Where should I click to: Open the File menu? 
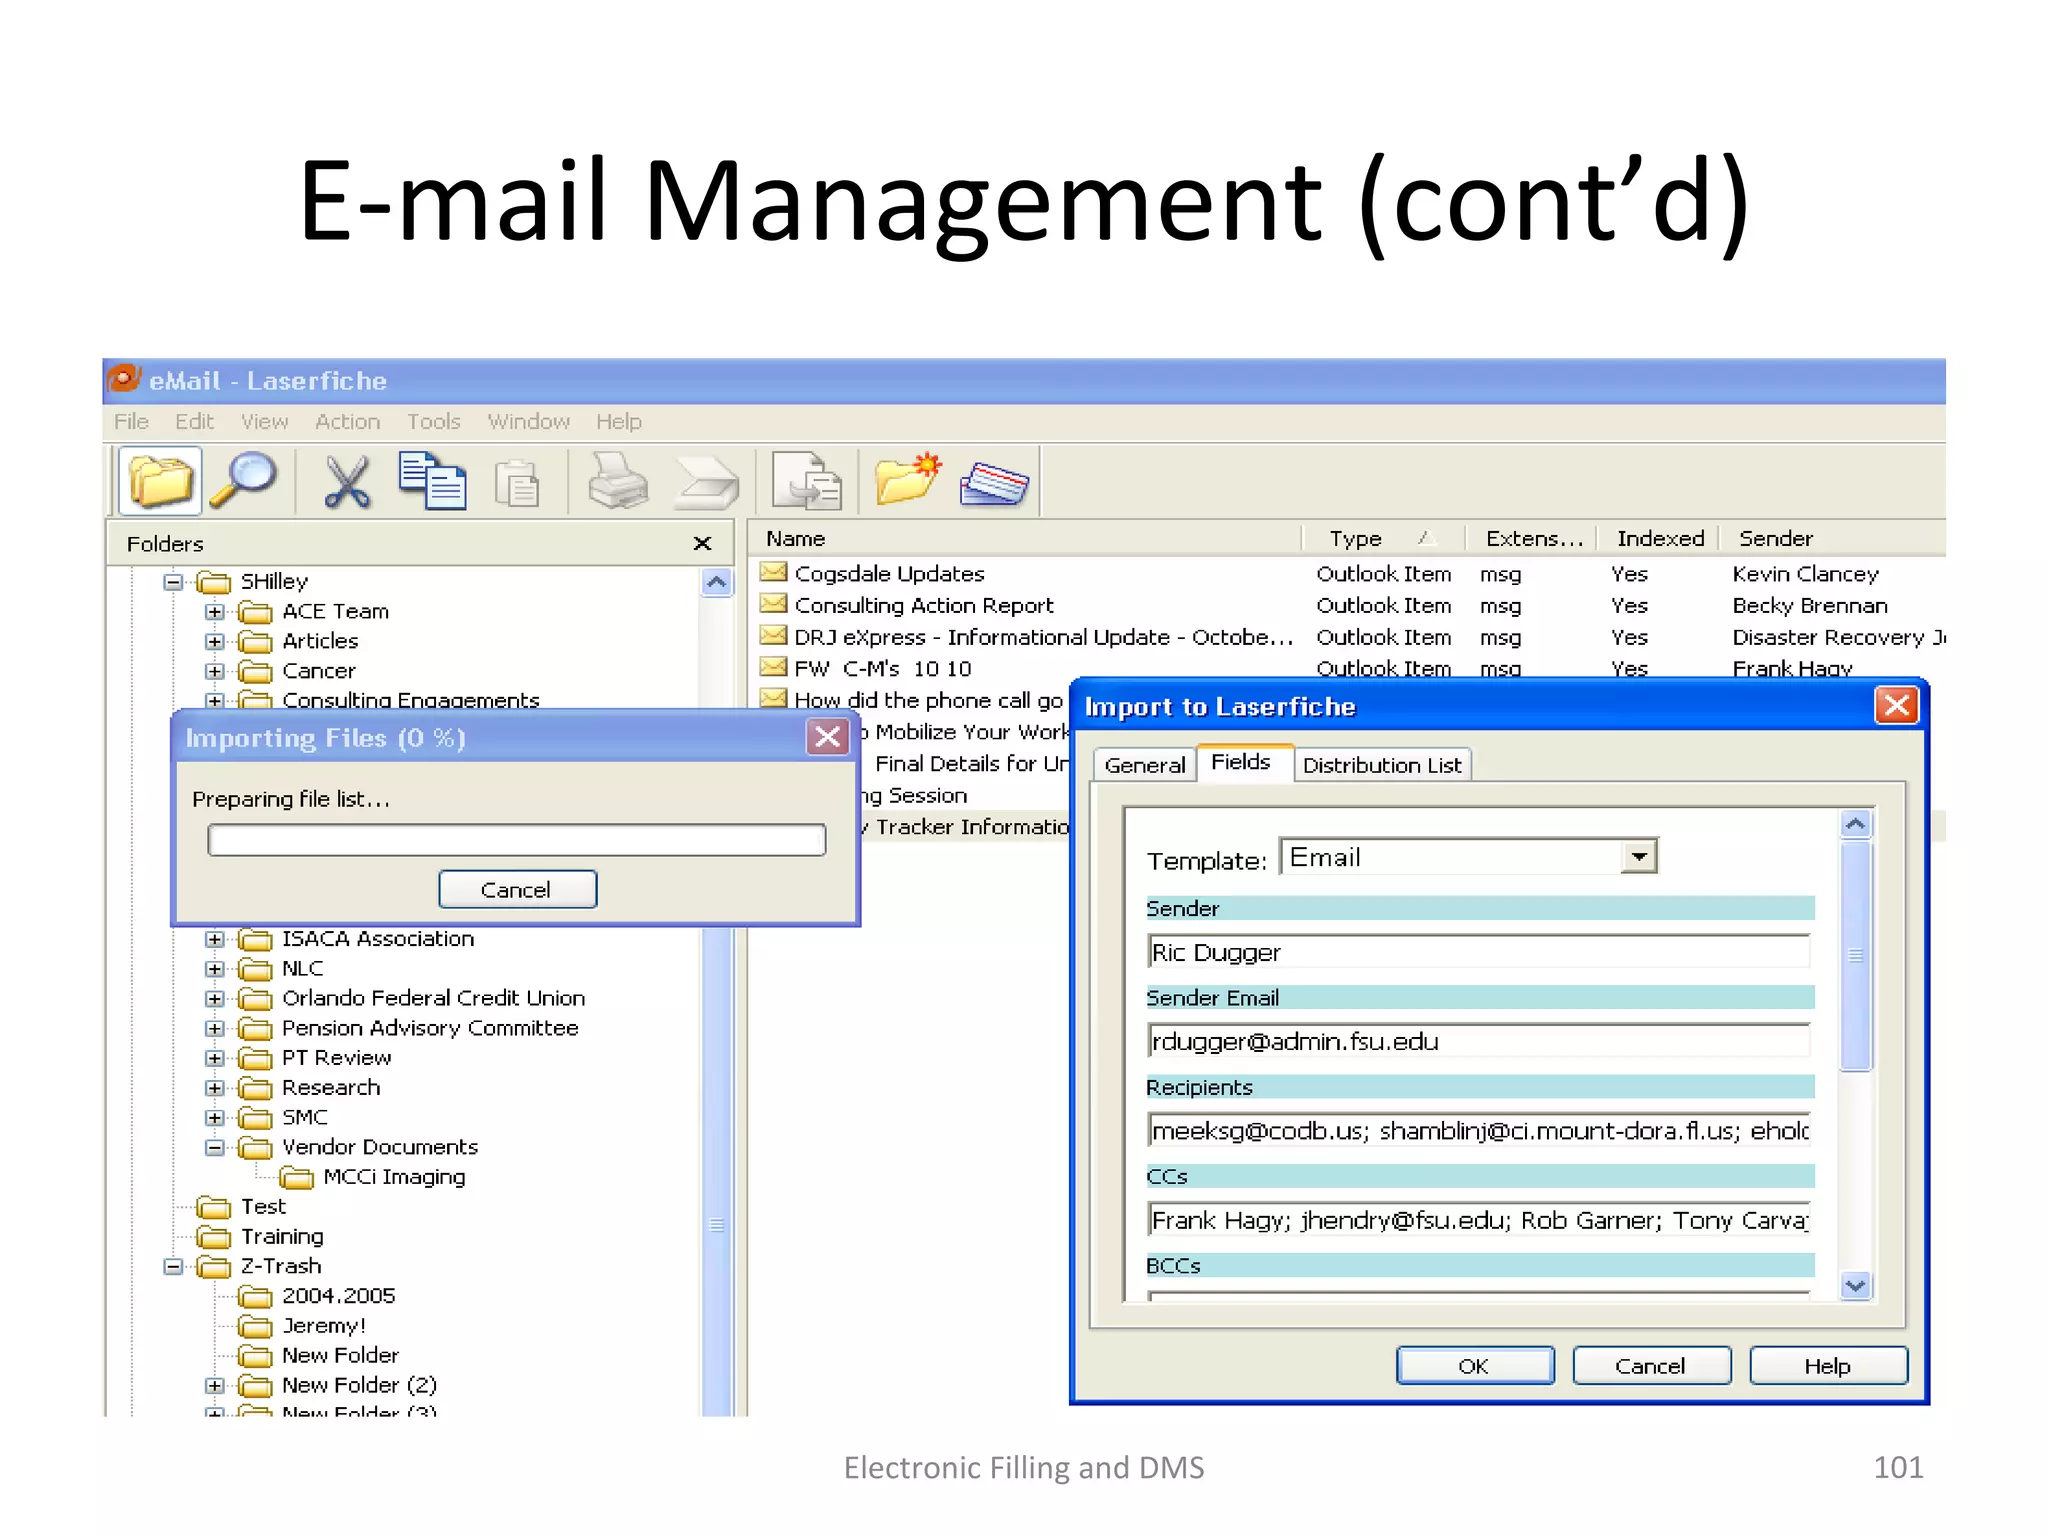coord(131,422)
